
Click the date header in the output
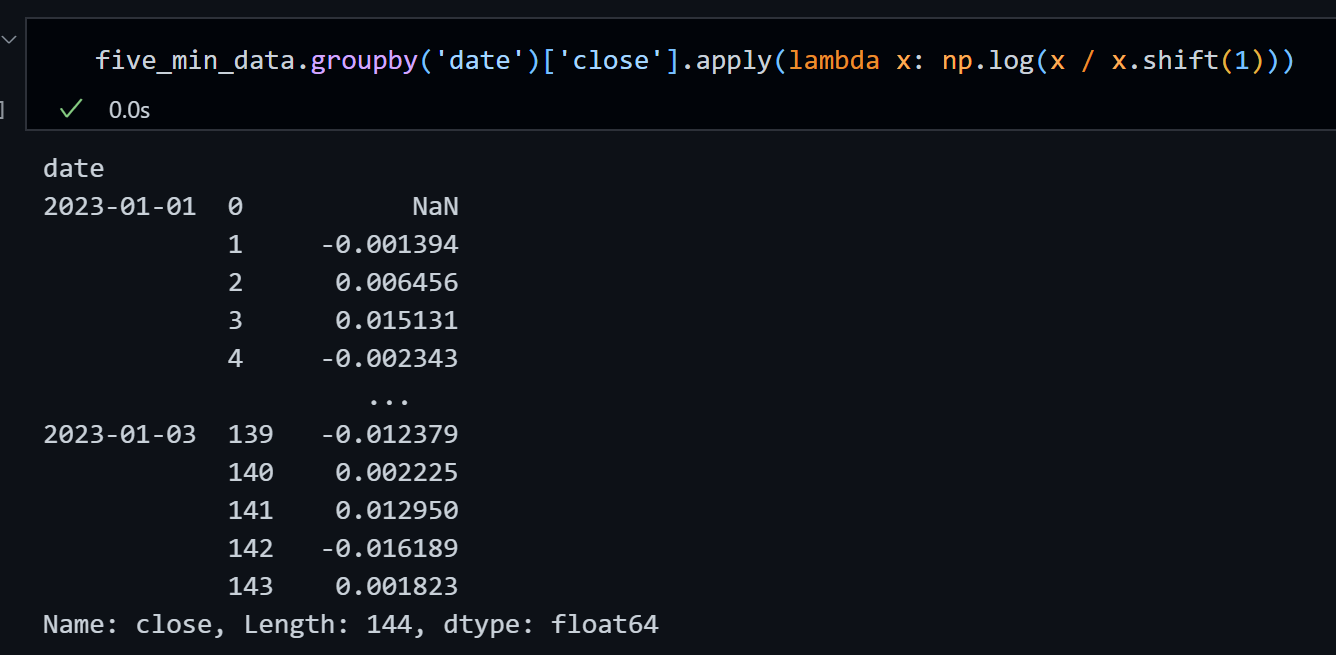(73, 169)
